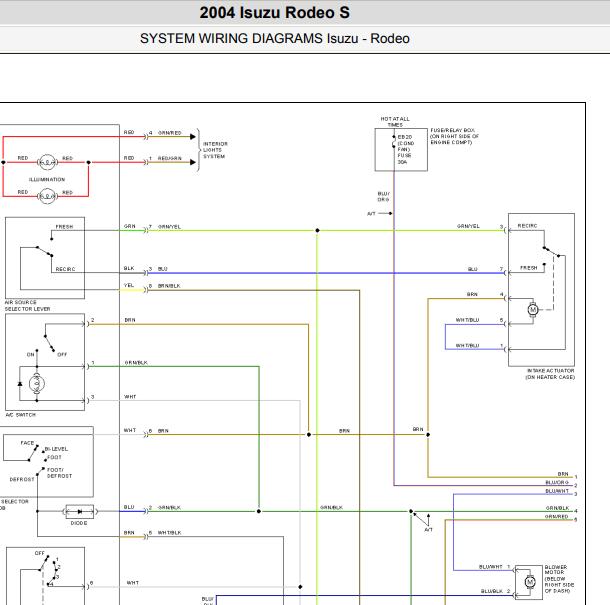Click the 'ILLUMINATION' label
The height and width of the screenshot is (605, 610).
(47, 179)
